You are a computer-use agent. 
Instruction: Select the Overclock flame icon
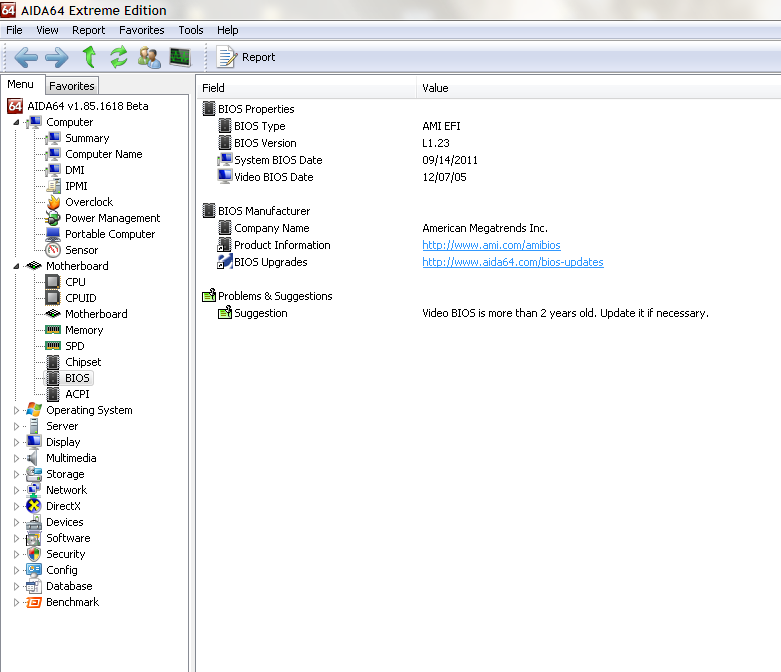pos(53,202)
